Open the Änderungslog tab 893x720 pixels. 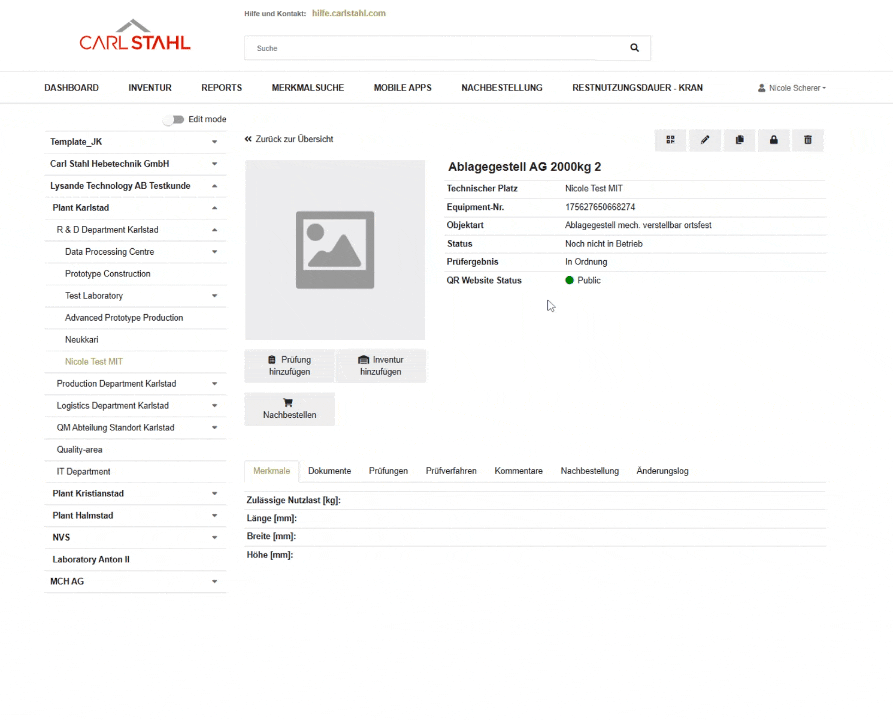pos(662,471)
